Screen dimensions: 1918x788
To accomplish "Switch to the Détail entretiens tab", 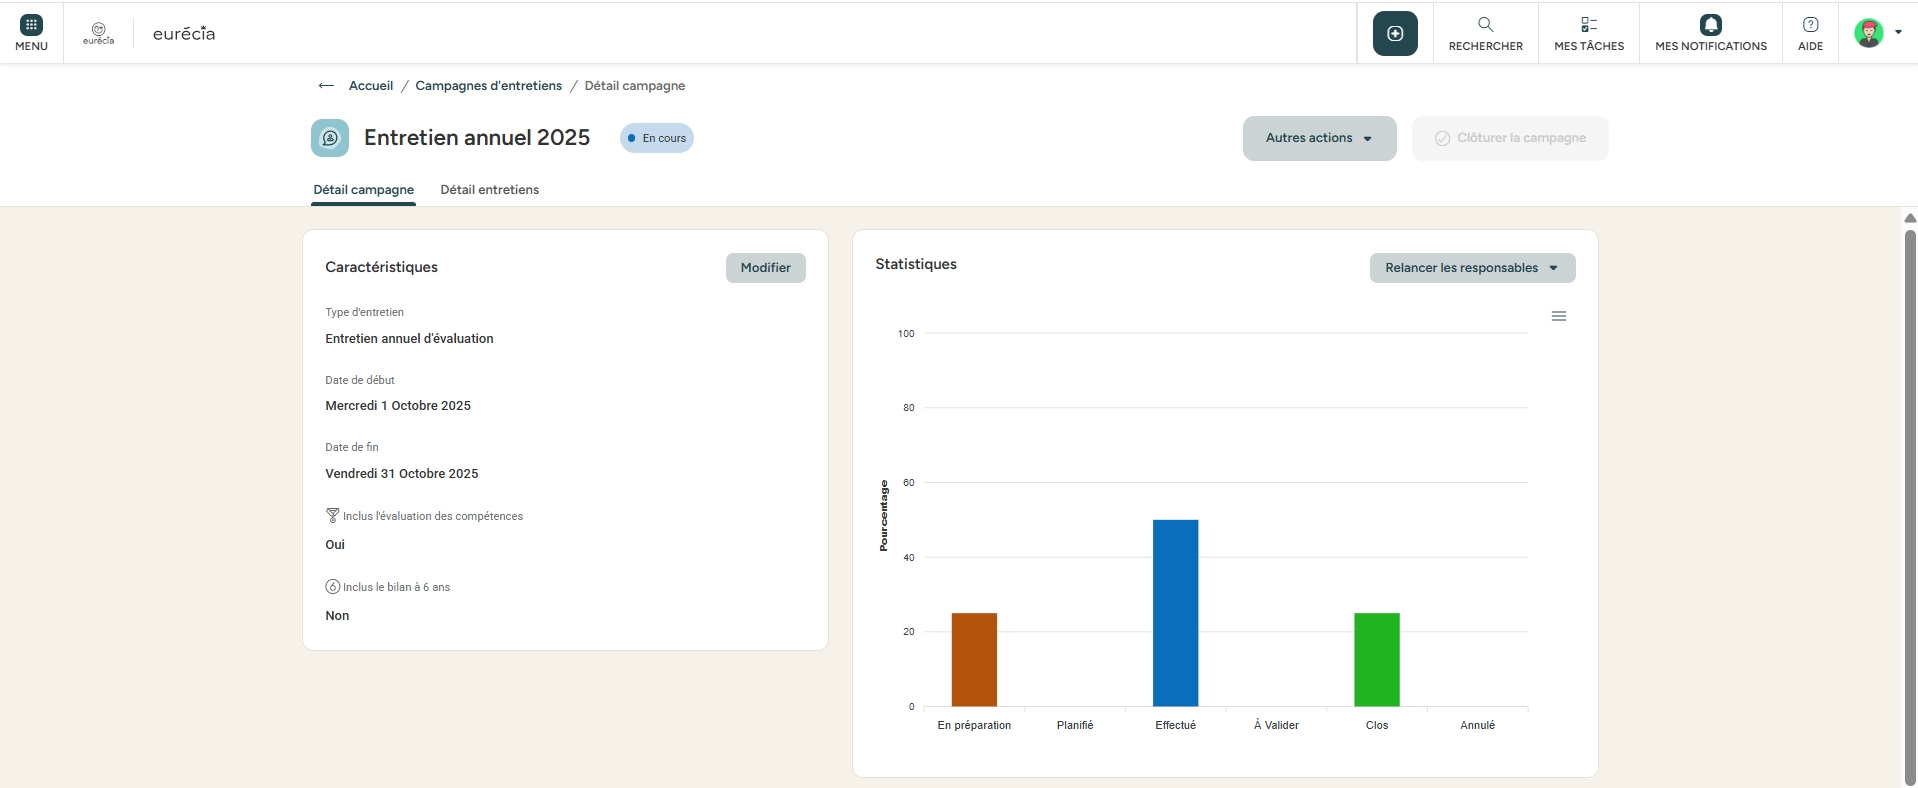I will 489,190.
